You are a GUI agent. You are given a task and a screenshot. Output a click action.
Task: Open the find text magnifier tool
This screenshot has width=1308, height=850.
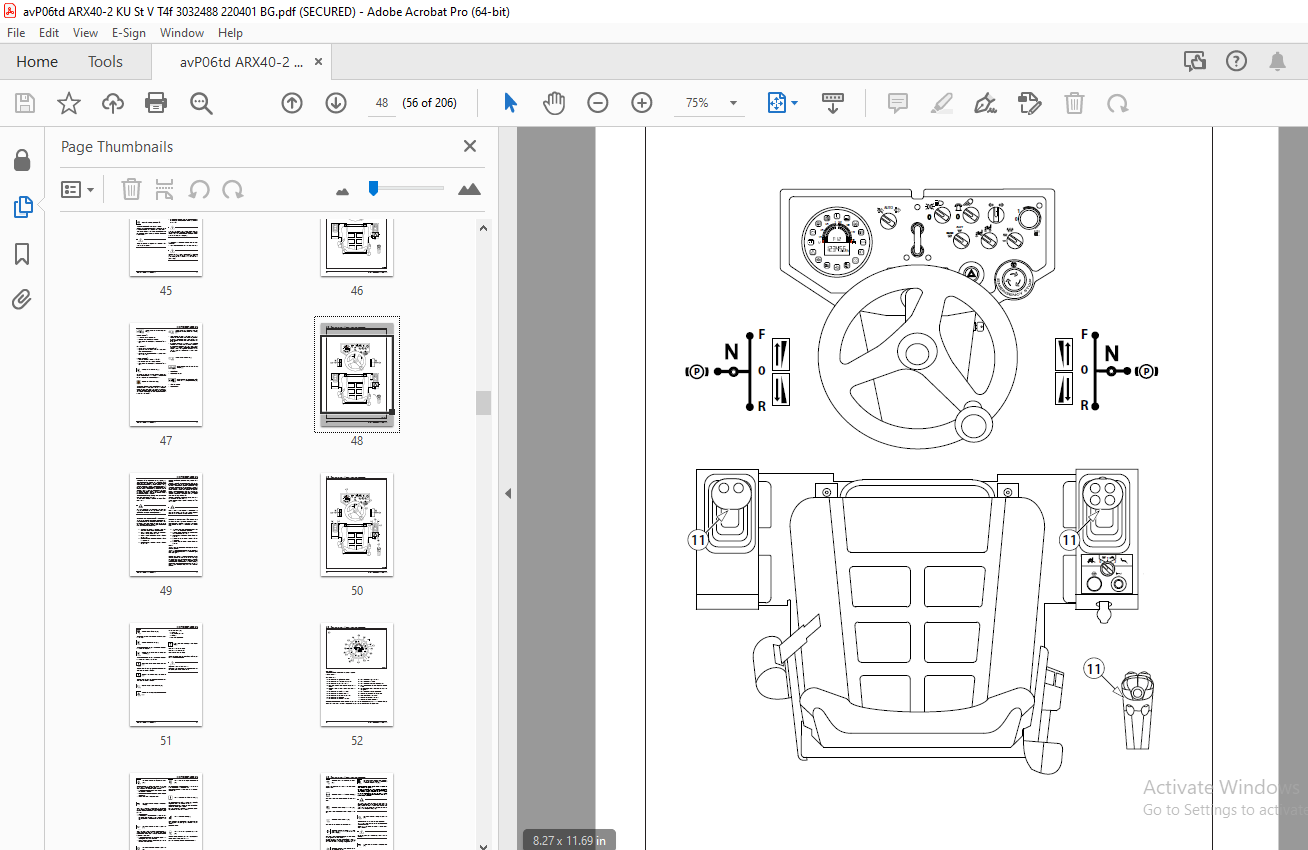tap(201, 103)
